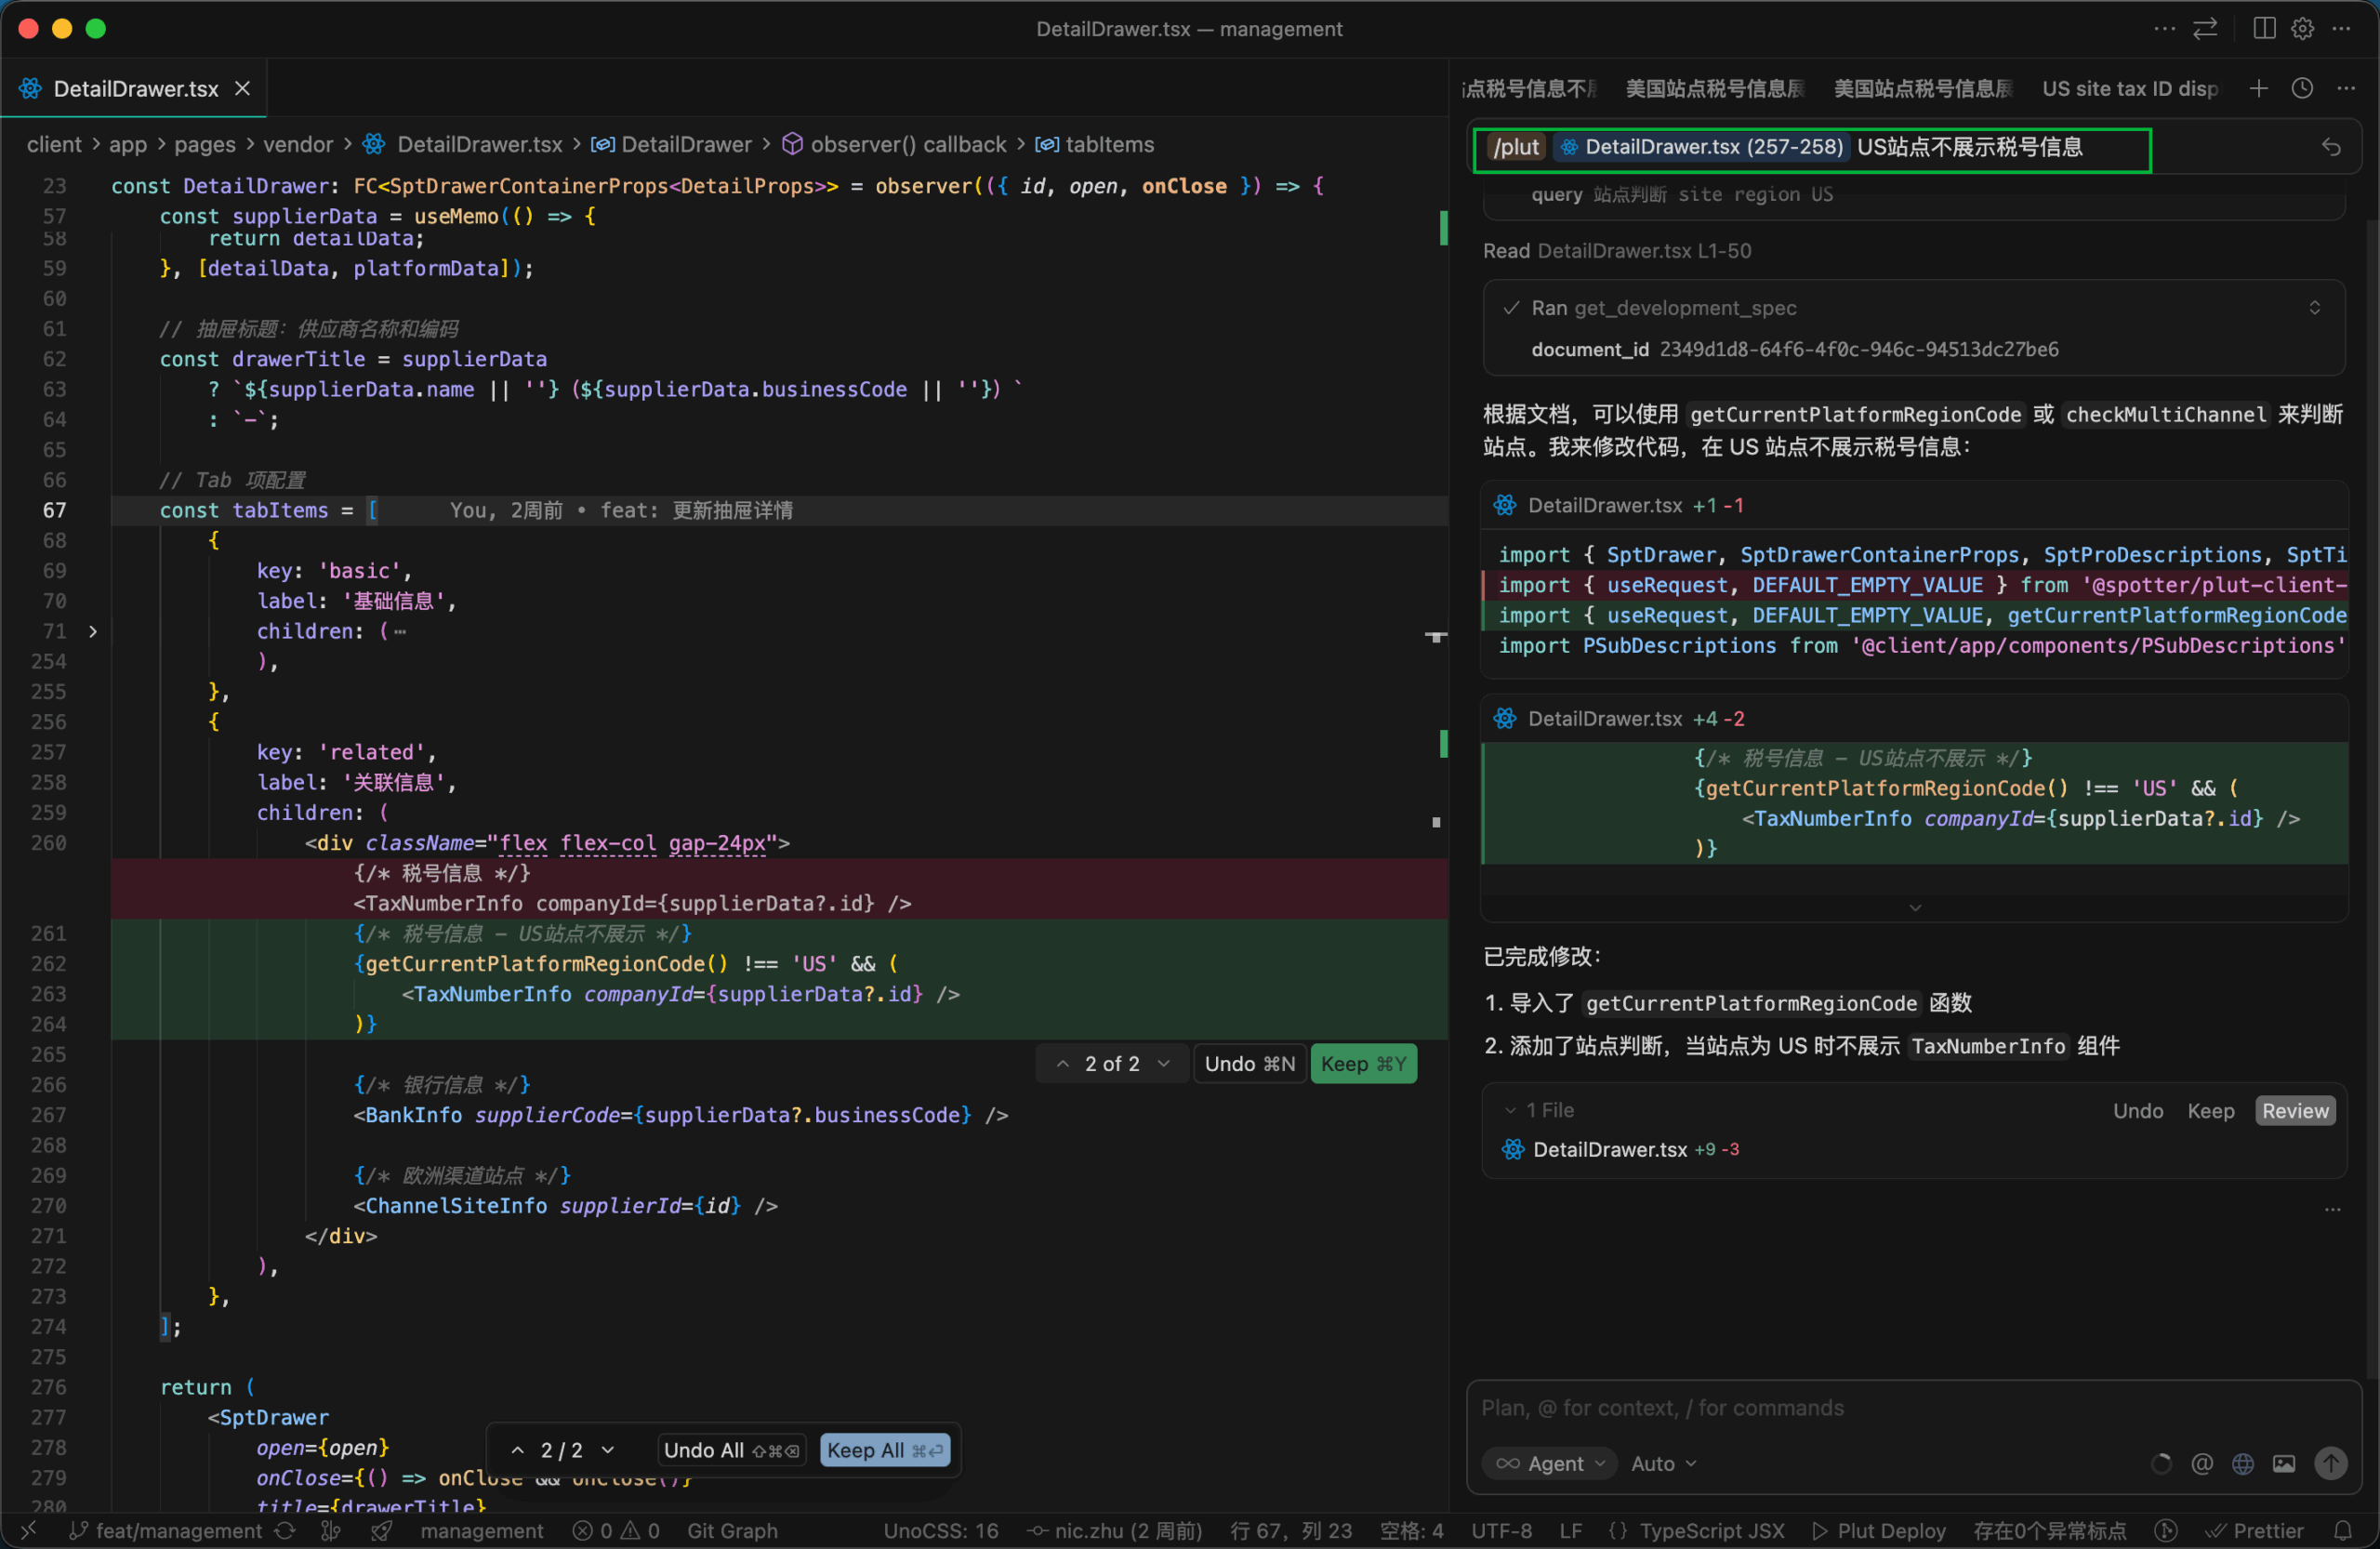Open the Auto model dropdown
Screen dimensions: 2380x1549
click(1663, 1463)
